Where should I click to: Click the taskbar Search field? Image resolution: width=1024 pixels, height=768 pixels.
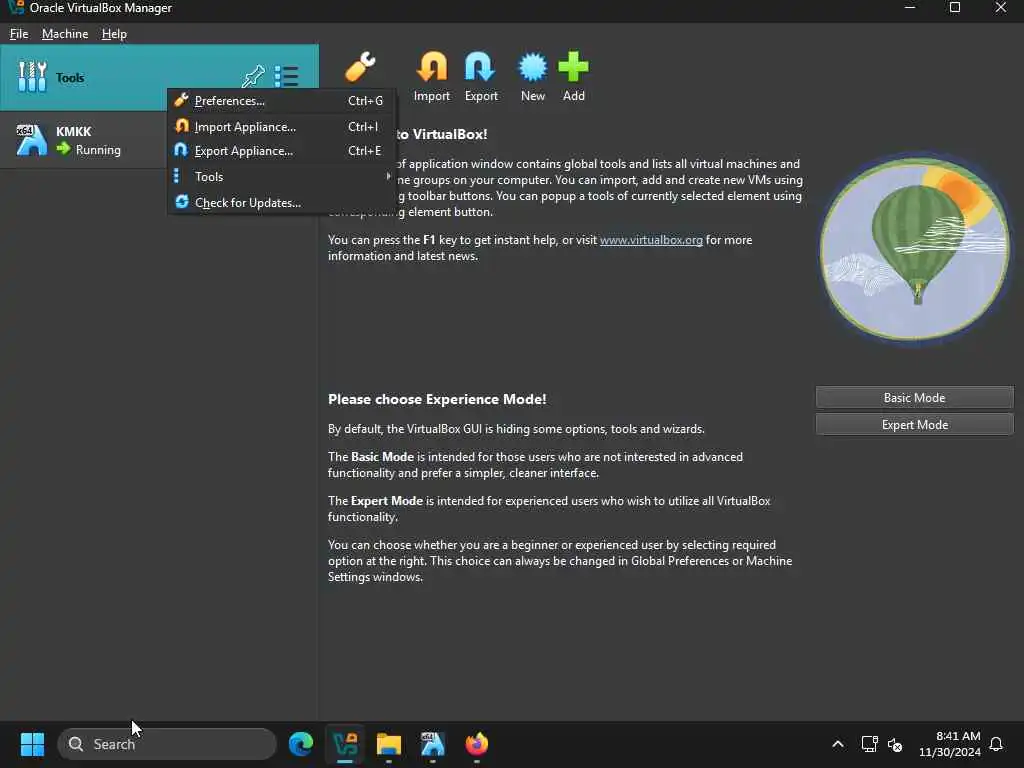[x=167, y=744]
